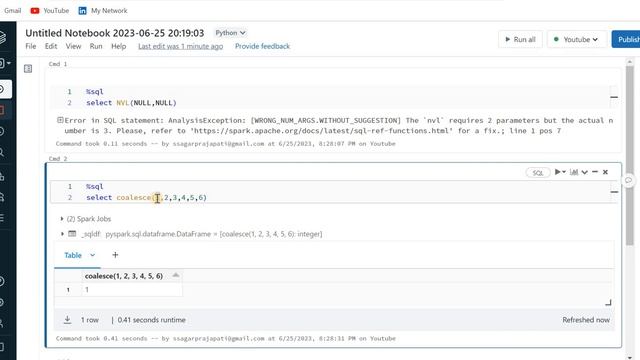Viewport: 640px width, 360px height.
Task: Open the comments bubble icon beside Cmd 2
Action: [x=629, y=180]
